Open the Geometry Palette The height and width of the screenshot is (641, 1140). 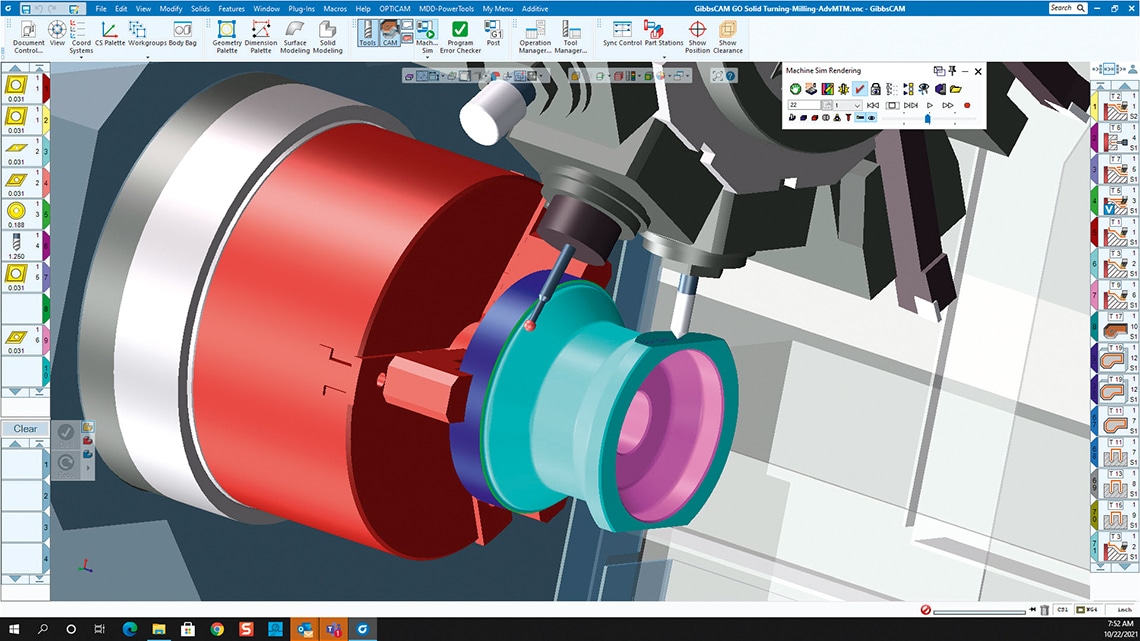tap(227, 35)
